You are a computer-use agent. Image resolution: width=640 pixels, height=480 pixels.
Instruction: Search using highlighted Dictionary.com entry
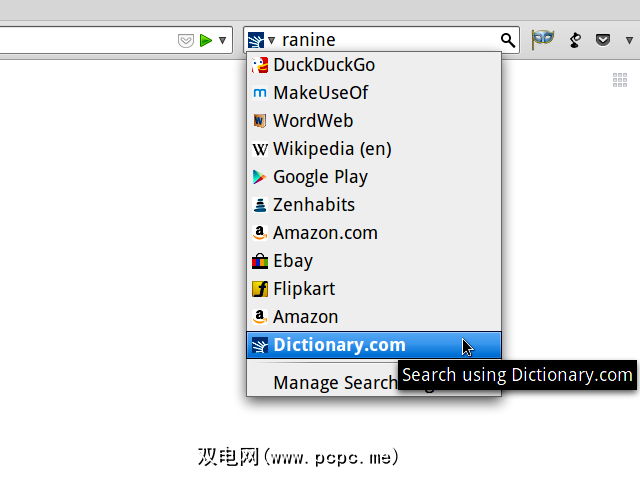click(x=374, y=345)
